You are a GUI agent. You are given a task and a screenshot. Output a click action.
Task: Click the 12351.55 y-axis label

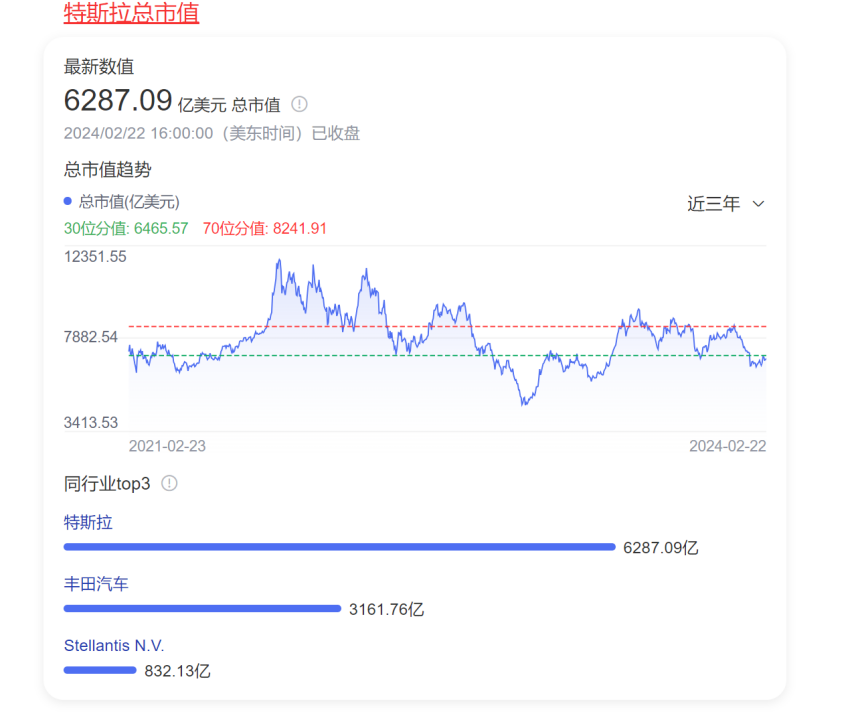coord(95,257)
